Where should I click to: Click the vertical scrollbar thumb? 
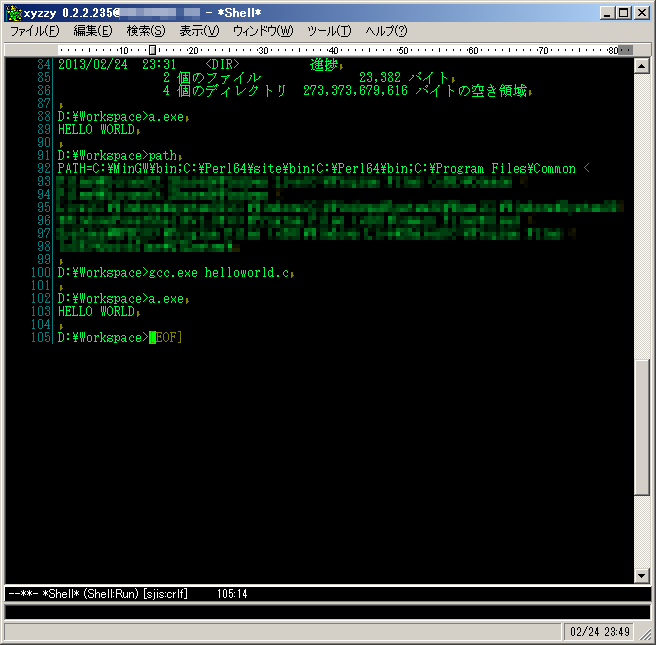point(642,427)
